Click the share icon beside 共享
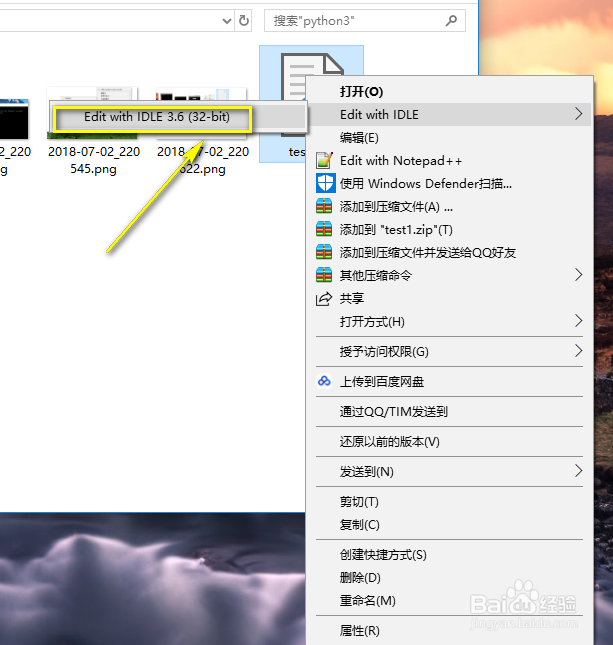The image size is (613, 645). (324, 298)
